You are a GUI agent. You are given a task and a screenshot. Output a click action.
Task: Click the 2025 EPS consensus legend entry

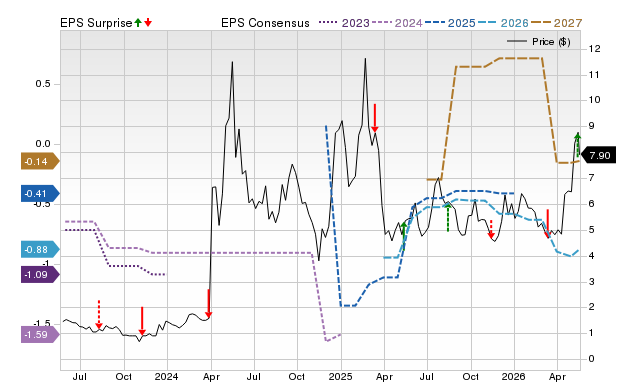pos(450,23)
